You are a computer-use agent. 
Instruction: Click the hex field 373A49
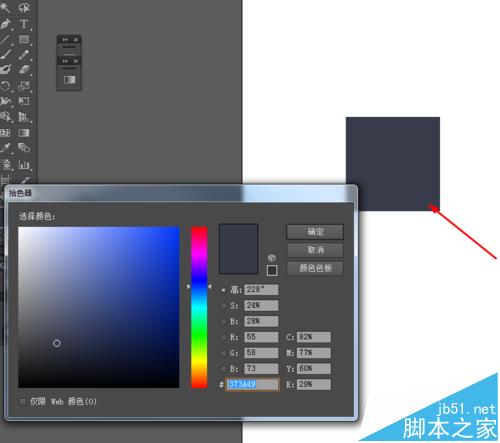(x=252, y=384)
